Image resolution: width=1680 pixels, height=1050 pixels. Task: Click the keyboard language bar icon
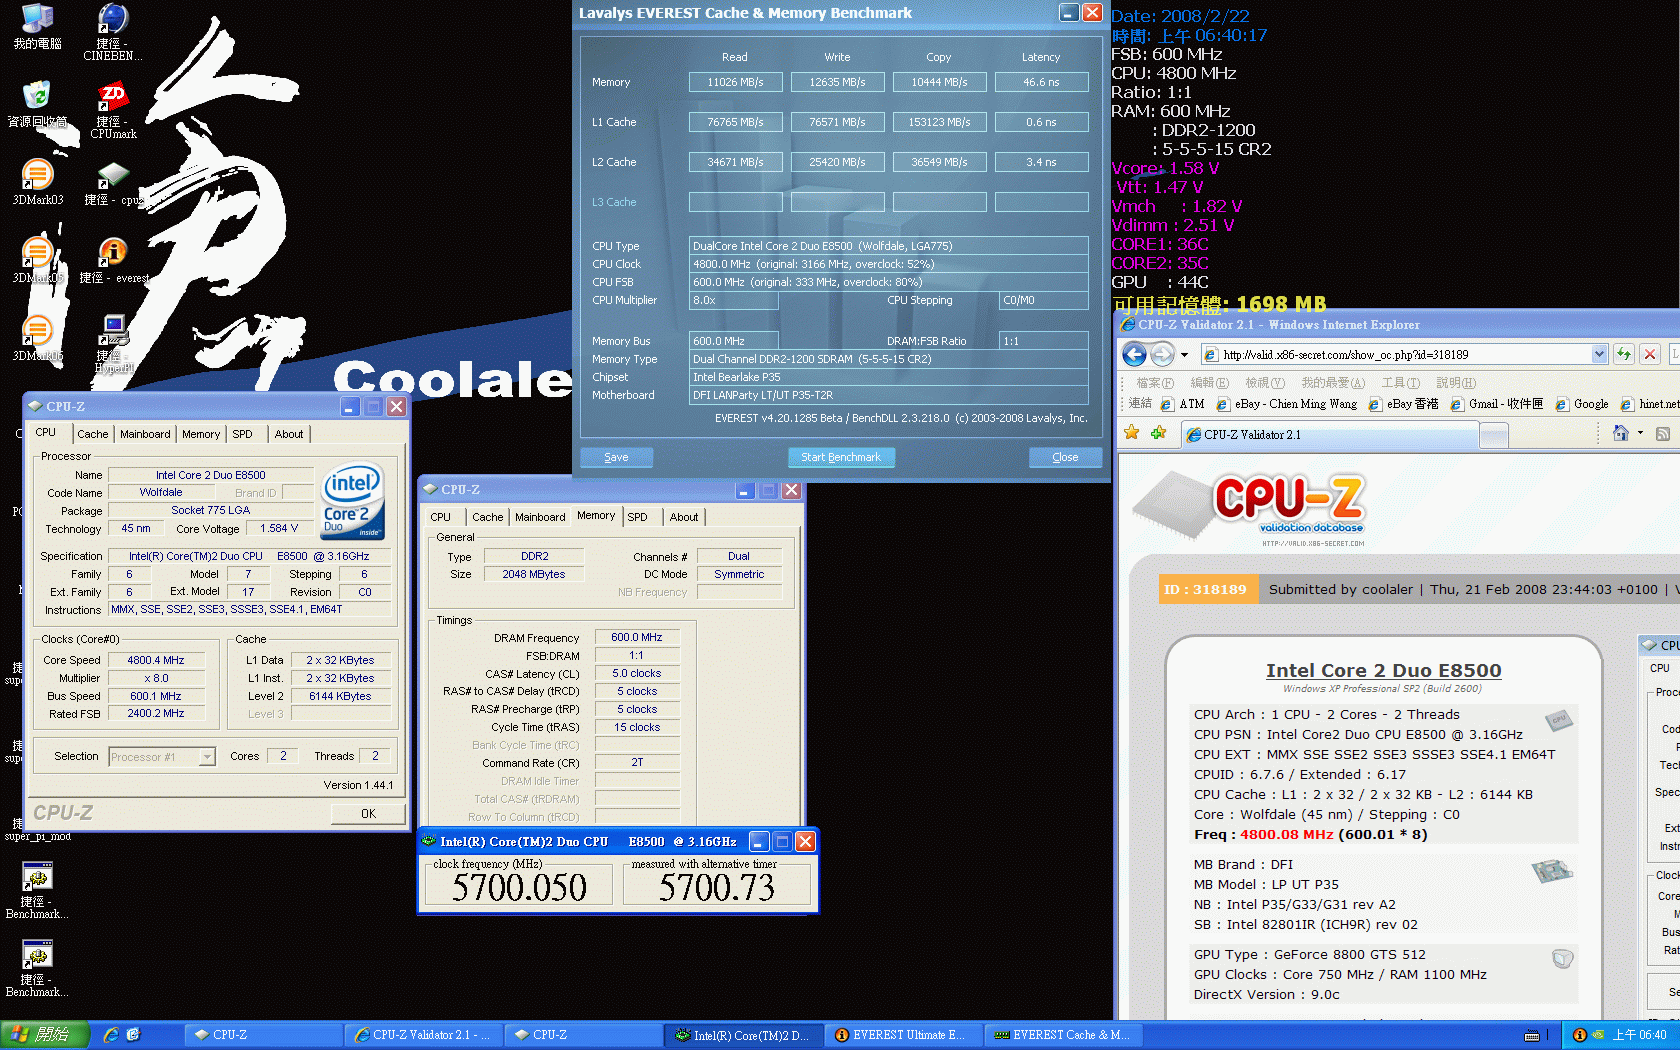click(1531, 1036)
